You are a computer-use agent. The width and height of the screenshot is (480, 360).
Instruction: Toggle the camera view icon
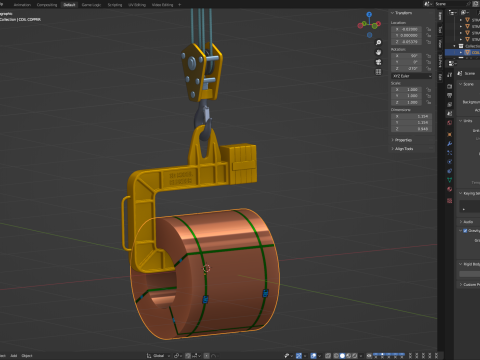pyautogui.click(x=378, y=62)
